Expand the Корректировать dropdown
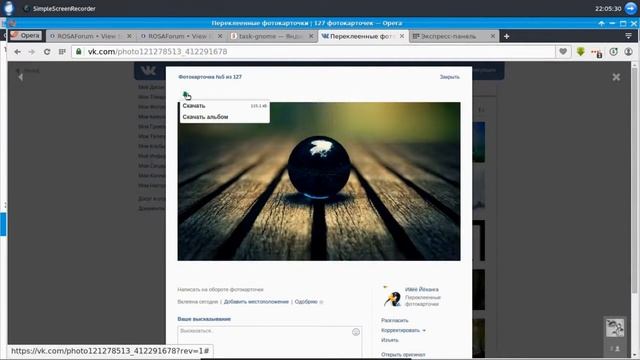Image resolution: width=640 pixels, height=360 pixels. (403, 330)
